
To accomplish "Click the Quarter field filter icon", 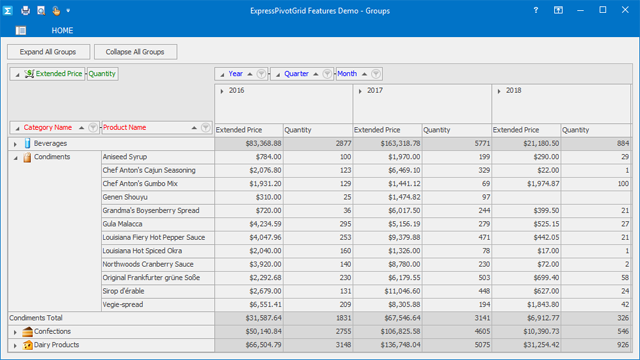I will pos(327,74).
